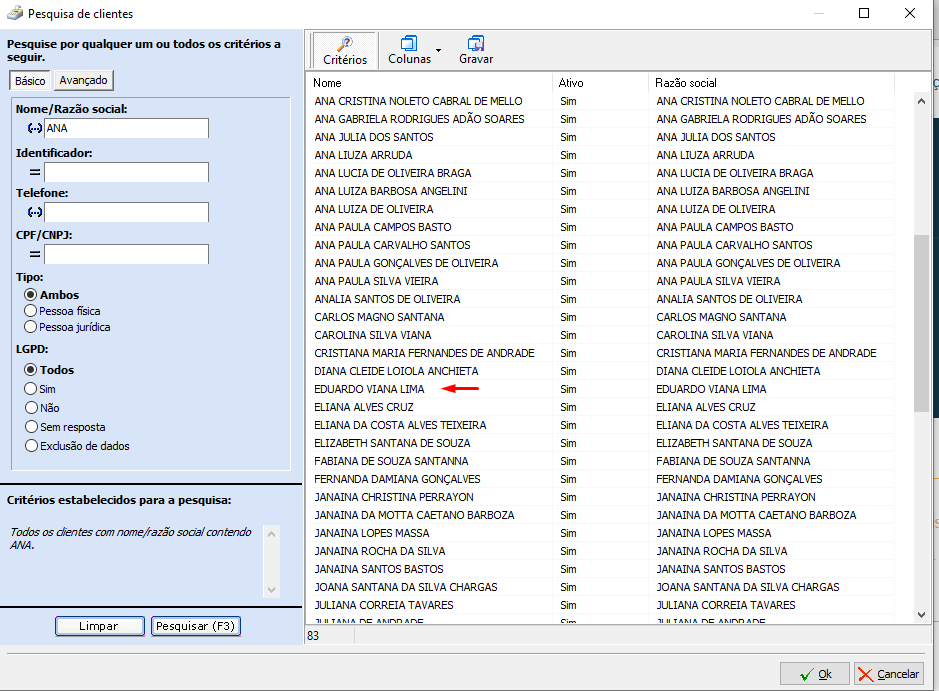Image resolution: width=939 pixels, height=691 pixels.
Task: Click the CPF/CNPJ input field
Action: [126, 254]
